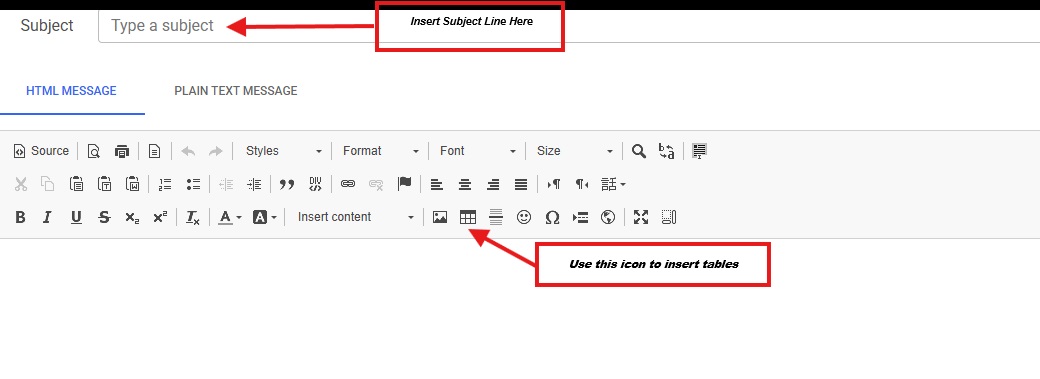
Task: Click the Source button
Action: (41, 151)
